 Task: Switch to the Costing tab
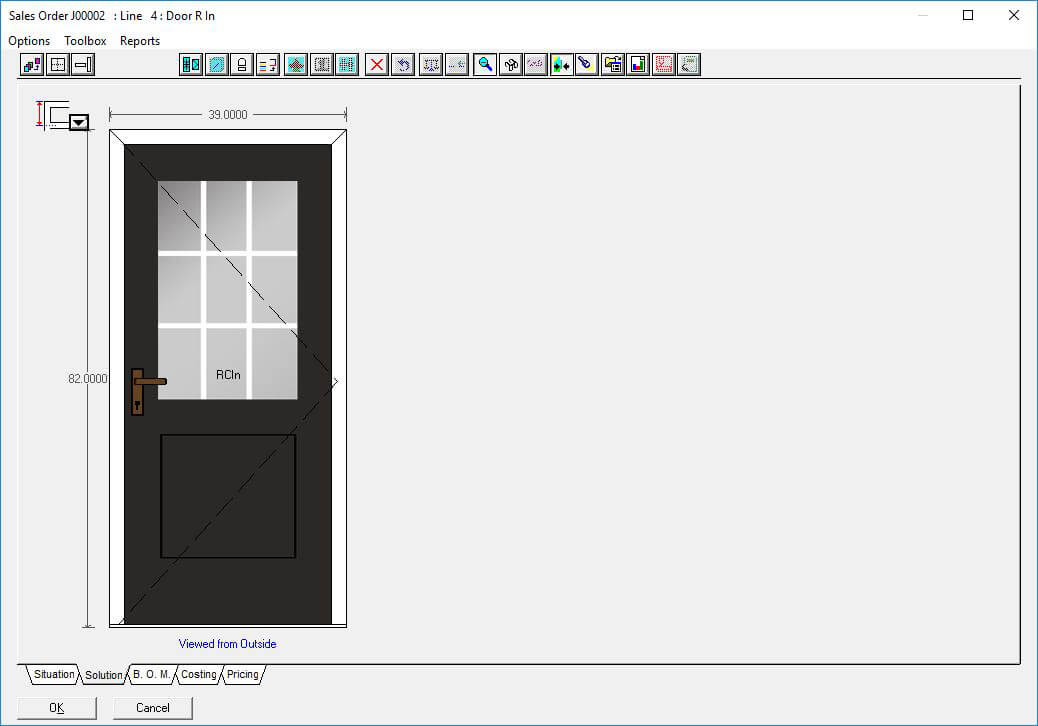tap(198, 675)
